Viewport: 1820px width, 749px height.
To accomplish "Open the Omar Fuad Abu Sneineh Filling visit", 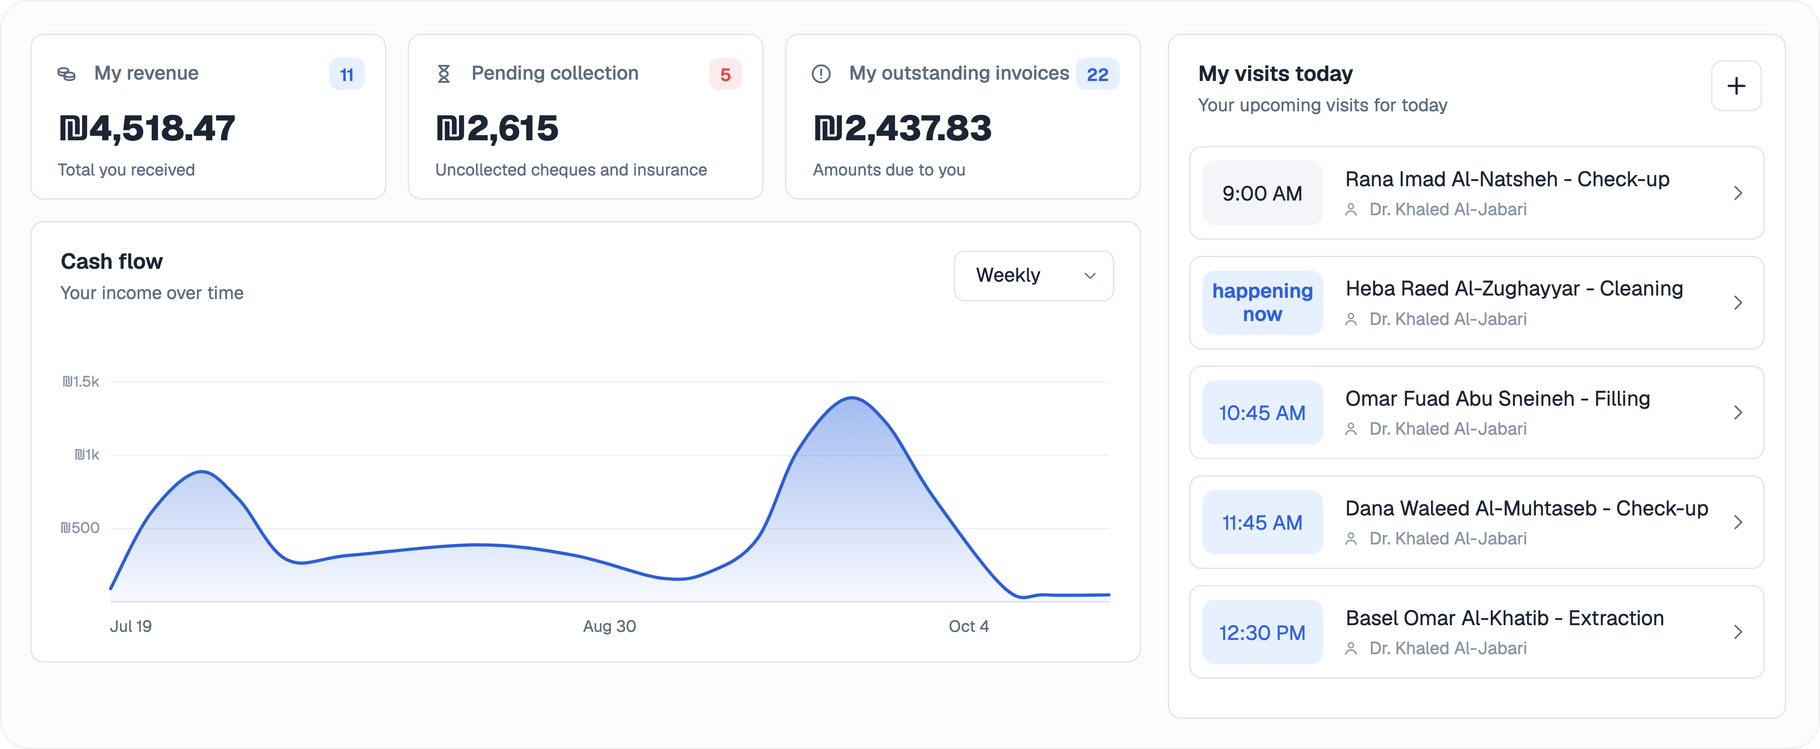I will pyautogui.click(x=1476, y=413).
